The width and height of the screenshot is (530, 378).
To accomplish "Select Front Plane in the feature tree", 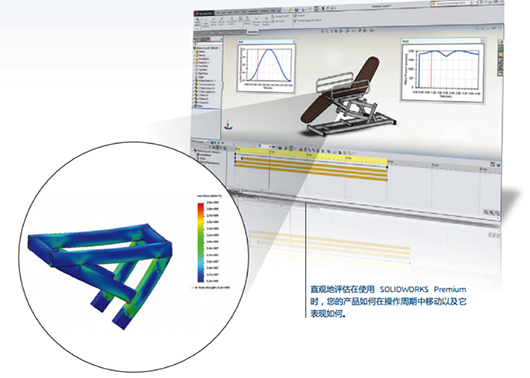I will click(x=203, y=66).
